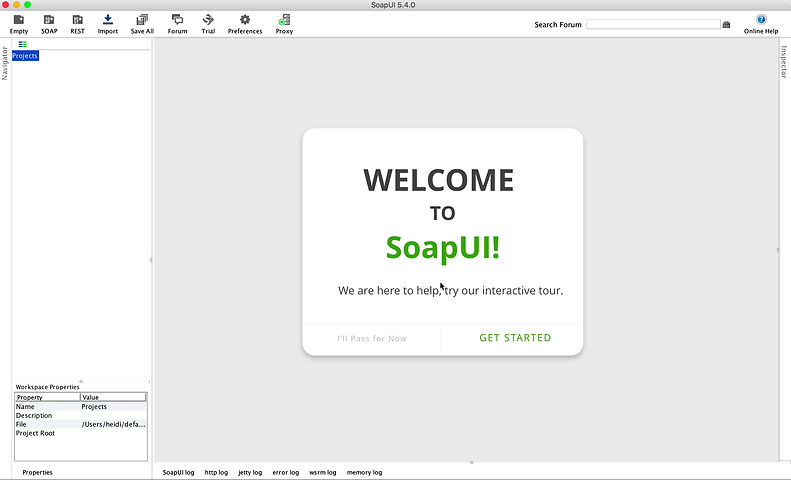
Task: Open the SoapUI log tab
Action: pyautogui.click(x=178, y=472)
